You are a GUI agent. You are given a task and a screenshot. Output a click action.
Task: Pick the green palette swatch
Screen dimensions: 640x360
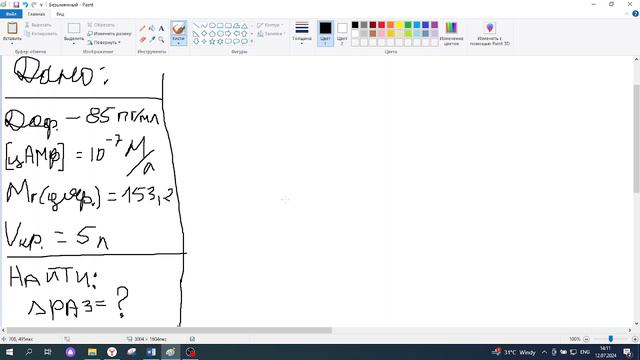[x=408, y=25]
